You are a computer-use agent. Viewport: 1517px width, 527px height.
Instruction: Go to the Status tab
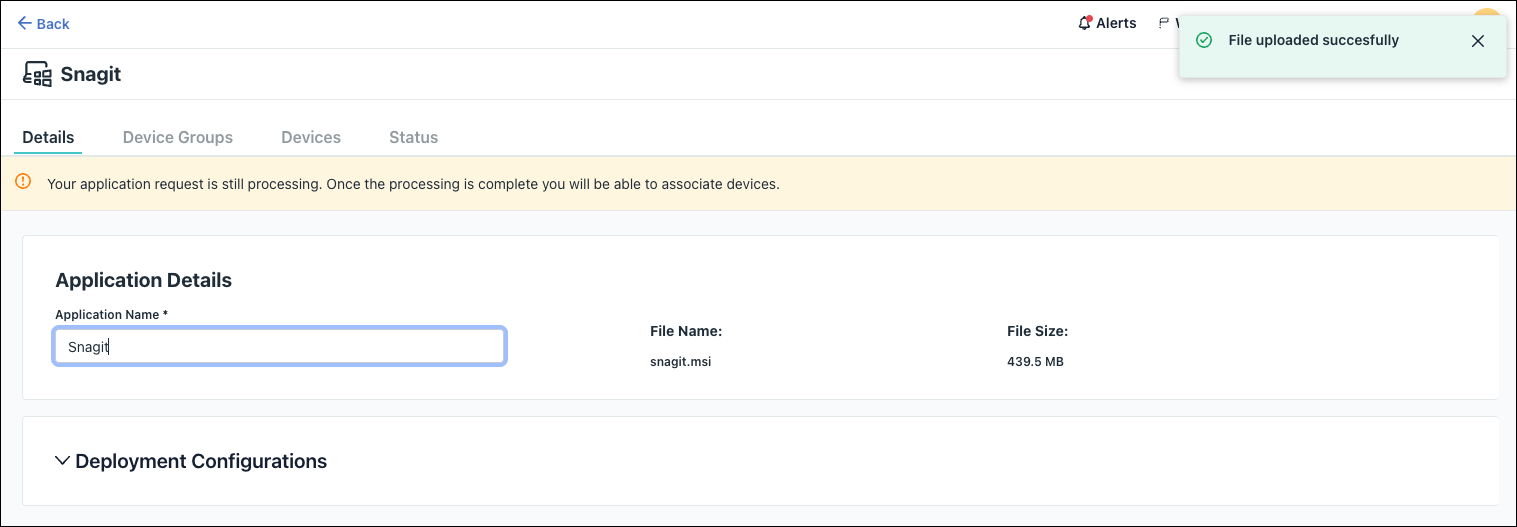click(x=413, y=137)
